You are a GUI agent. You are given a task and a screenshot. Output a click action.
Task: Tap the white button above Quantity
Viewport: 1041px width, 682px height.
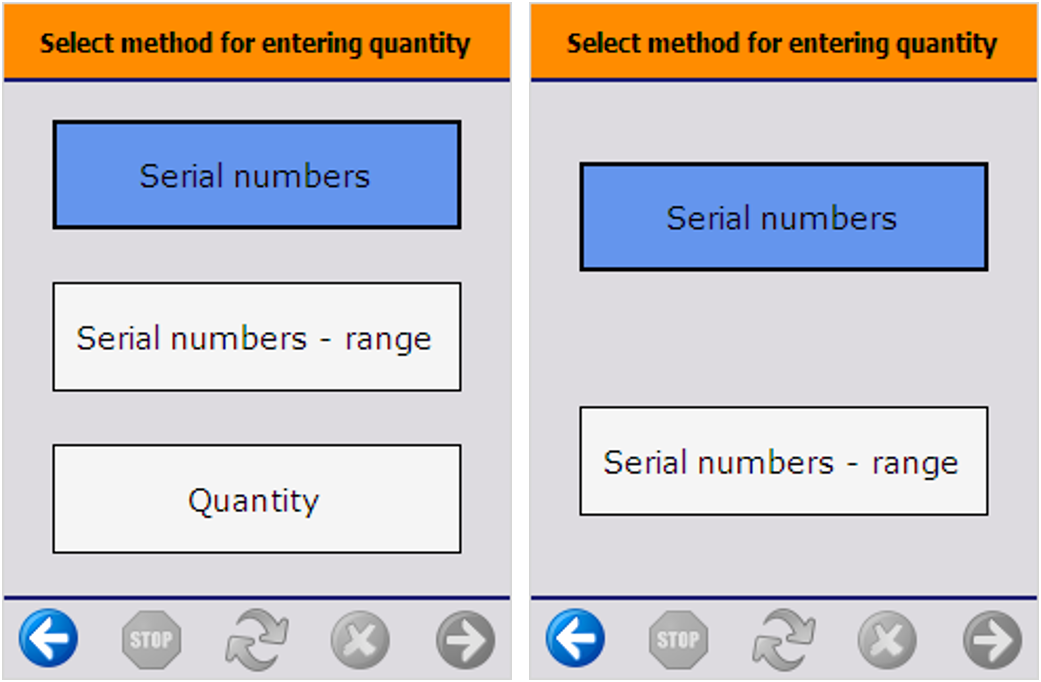(256, 337)
